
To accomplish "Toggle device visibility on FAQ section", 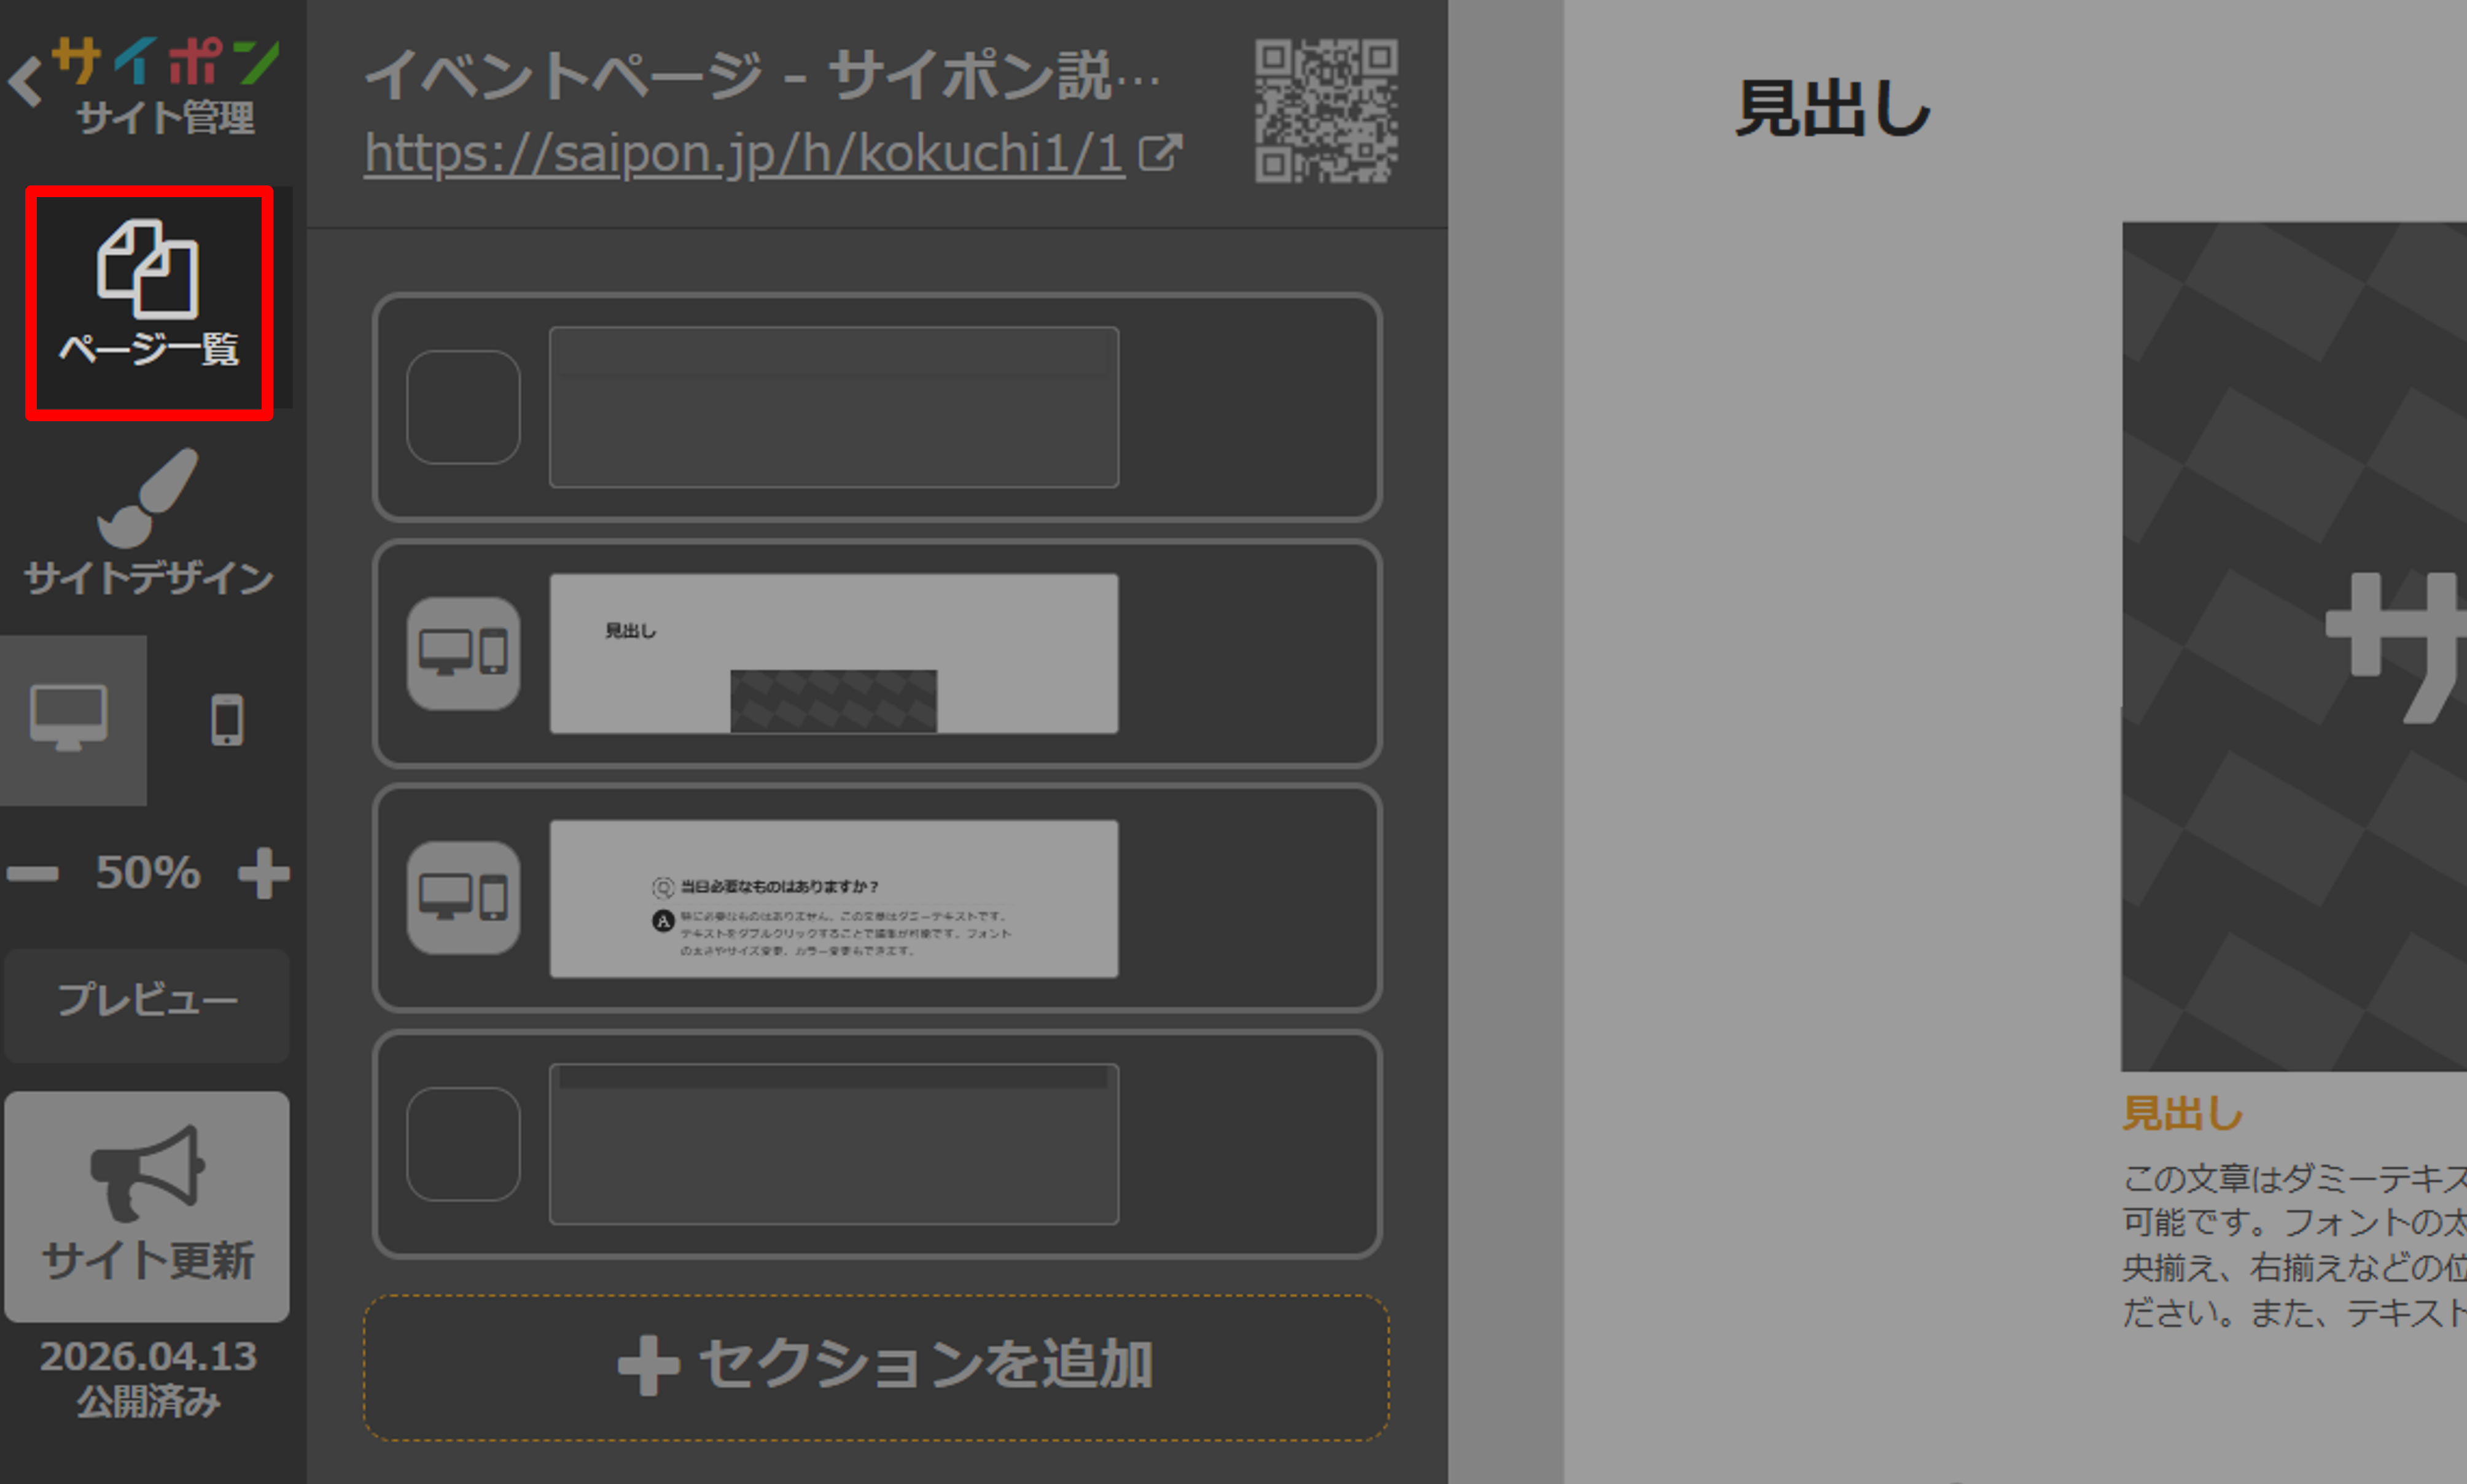I will (x=463, y=897).
